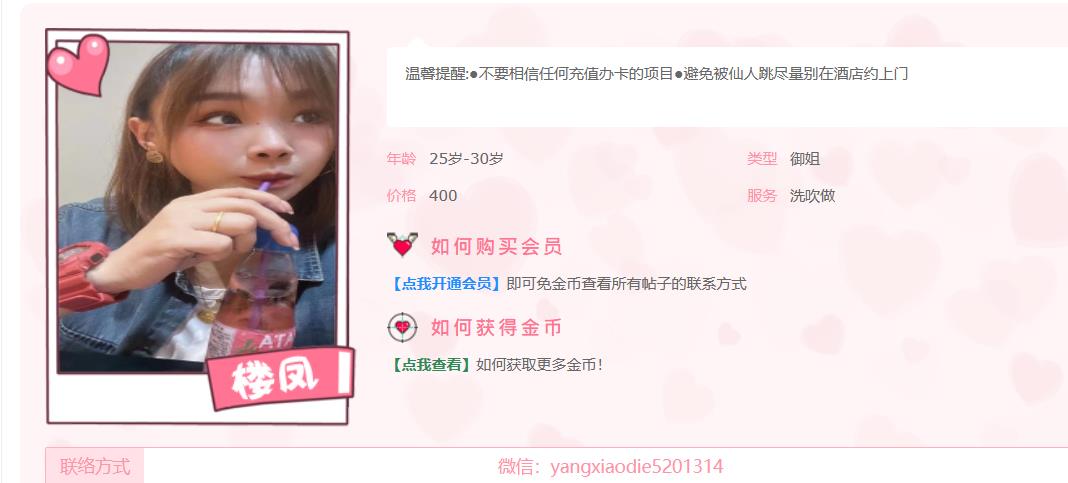Image resolution: width=1068 pixels, height=483 pixels.
Task: Click the 类型 label
Action: pos(762,159)
